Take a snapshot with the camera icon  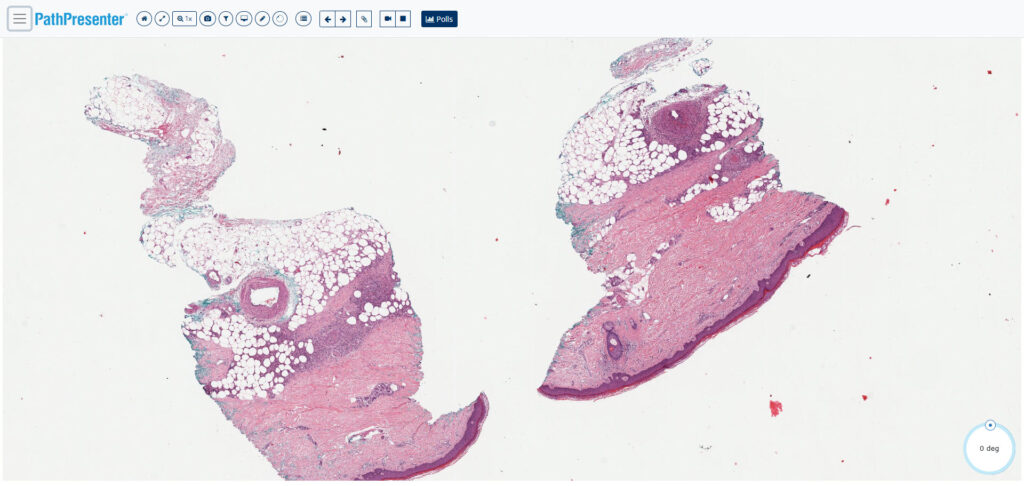pos(208,19)
